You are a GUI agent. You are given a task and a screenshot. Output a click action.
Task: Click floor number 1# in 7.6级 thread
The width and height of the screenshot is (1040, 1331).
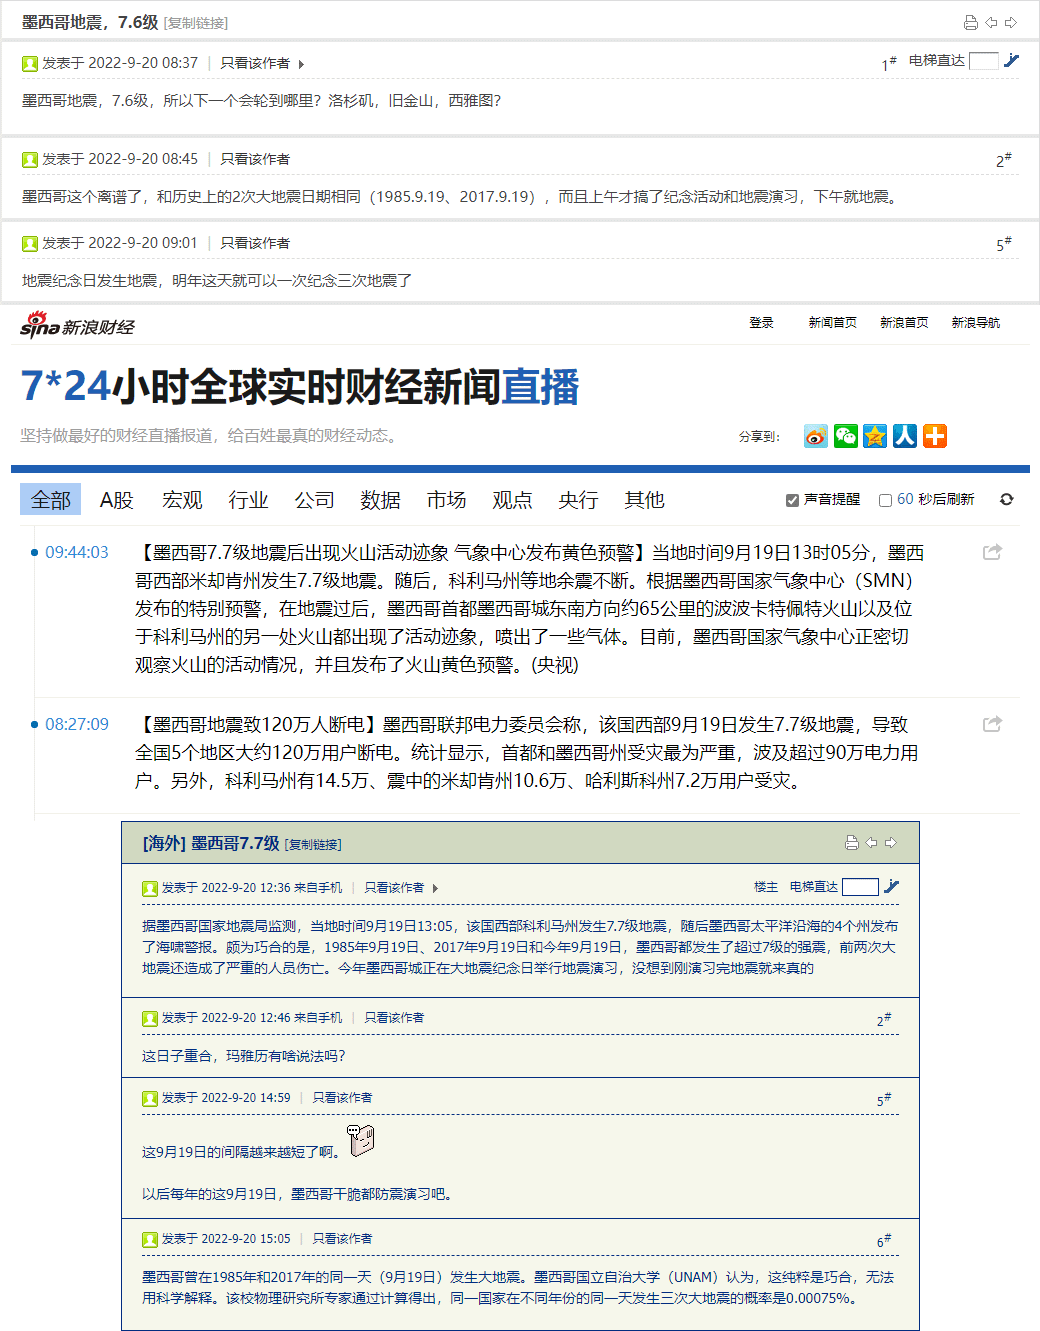click(x=889, y=63)
